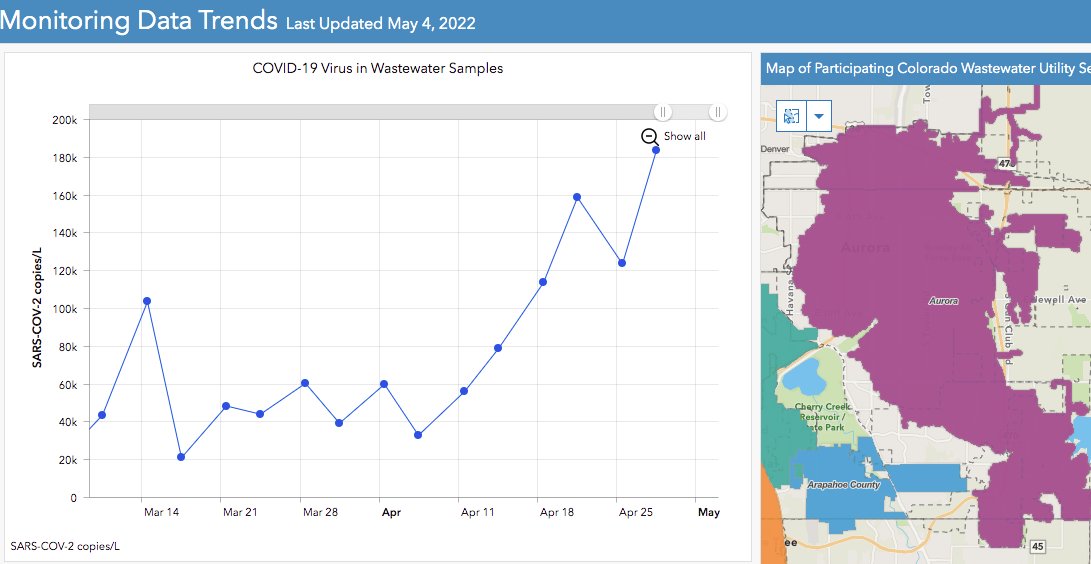Click the 'Cherry Creek Reservoir / State Park' map label
This screenshot has width=1091, height=564.
coord(823,417)
